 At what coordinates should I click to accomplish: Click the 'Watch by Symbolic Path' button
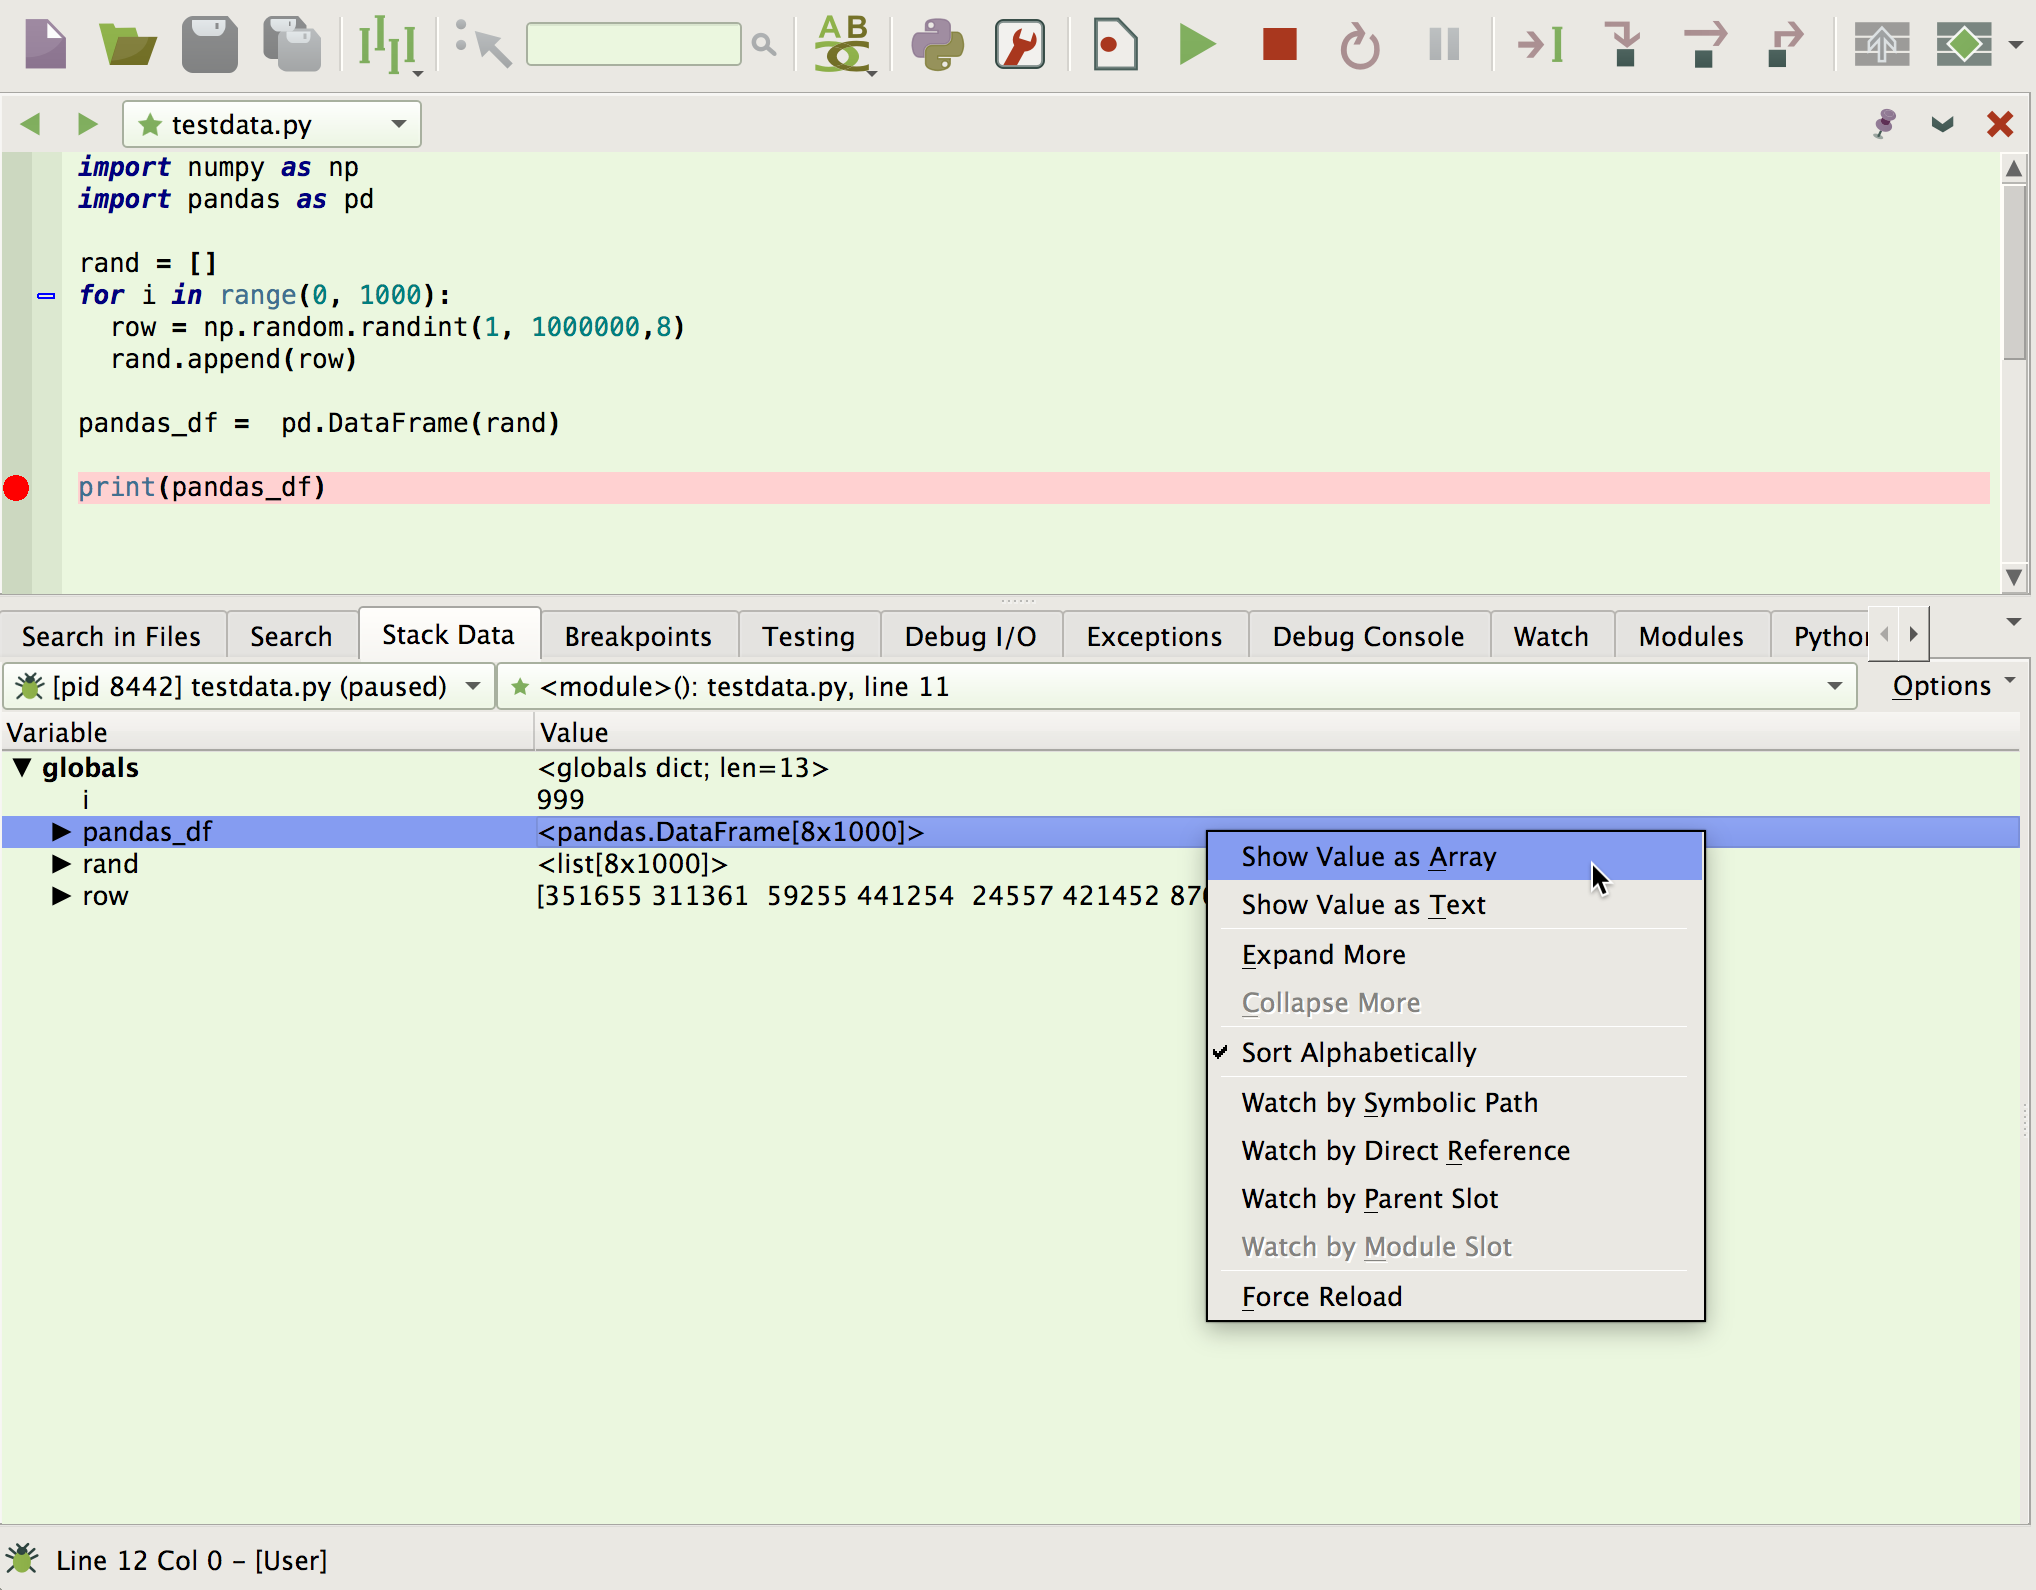[x=1388, y=1101]
